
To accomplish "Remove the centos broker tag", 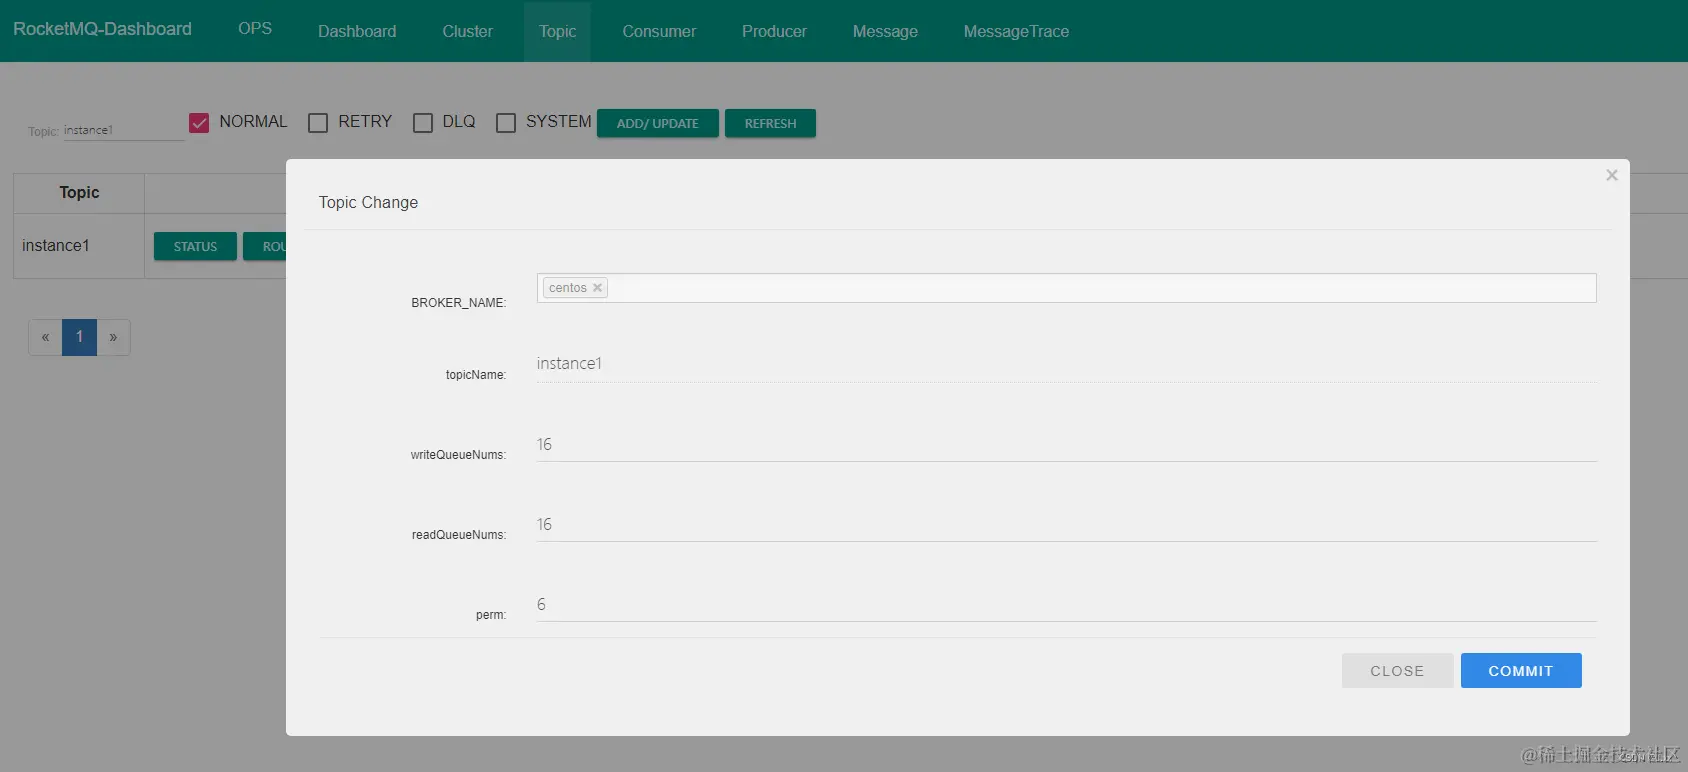I will click(x=597, y=288).
